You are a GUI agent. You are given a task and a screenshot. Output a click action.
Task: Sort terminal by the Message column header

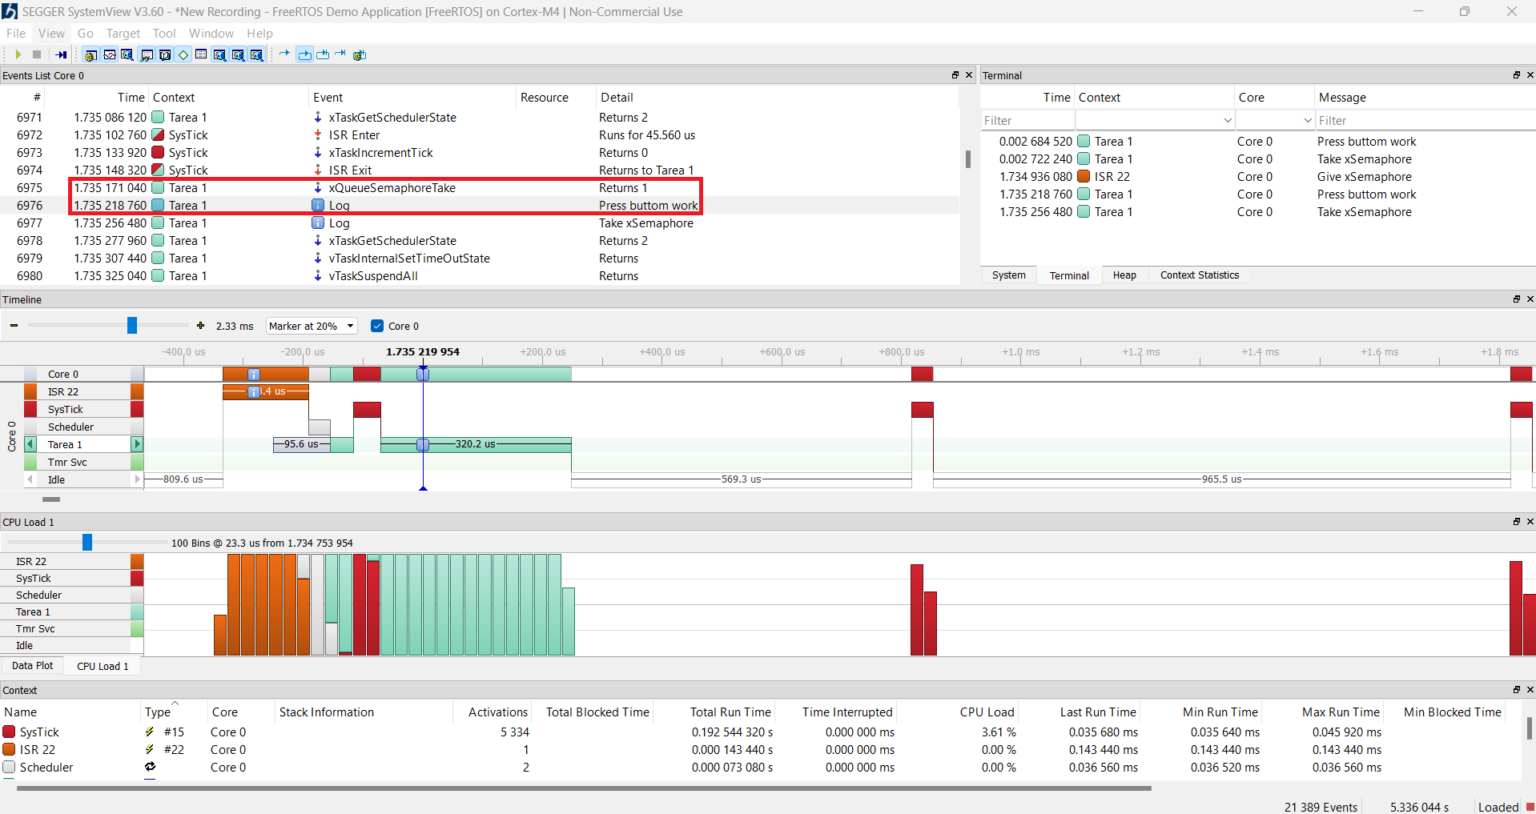[x=1424, y=97]
